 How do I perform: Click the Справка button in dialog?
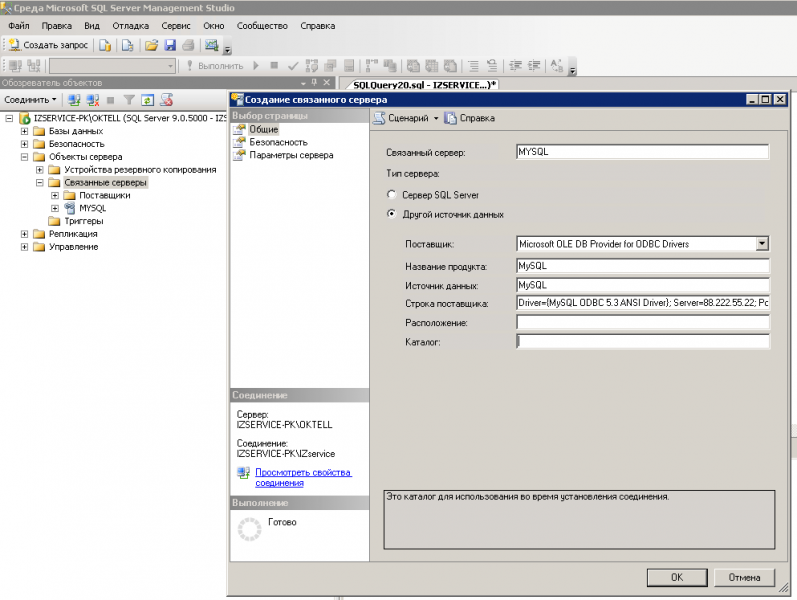[x=470, y=118]
